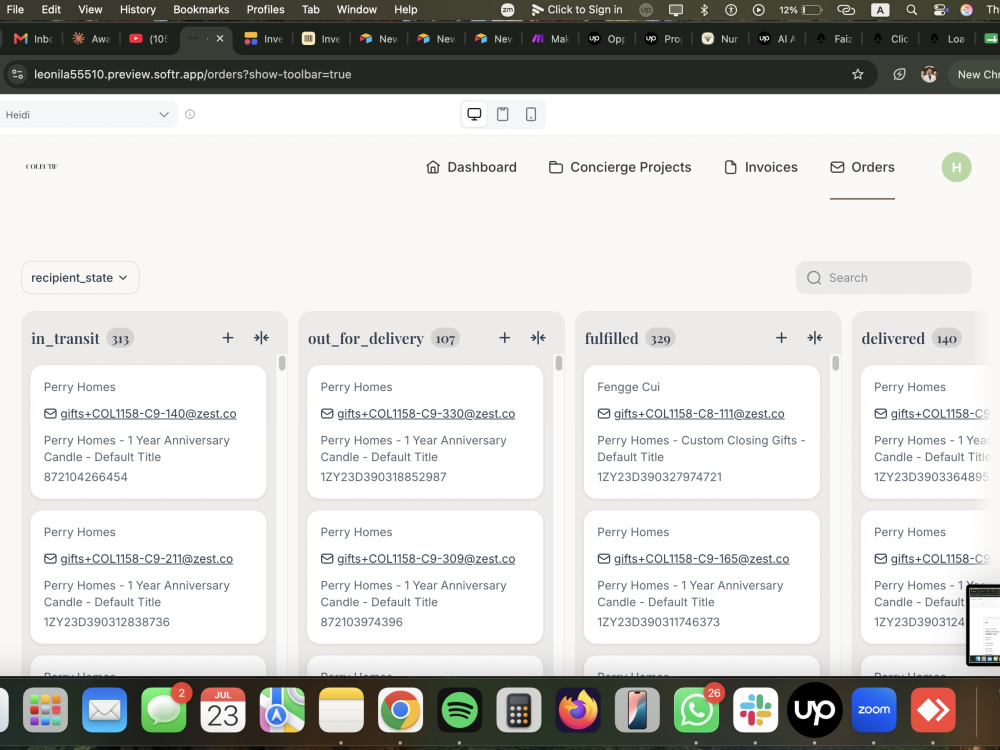This screenshot has width=1000, height=750.
Task: Open Slack from the dock
Action: [x=755, y=710]
